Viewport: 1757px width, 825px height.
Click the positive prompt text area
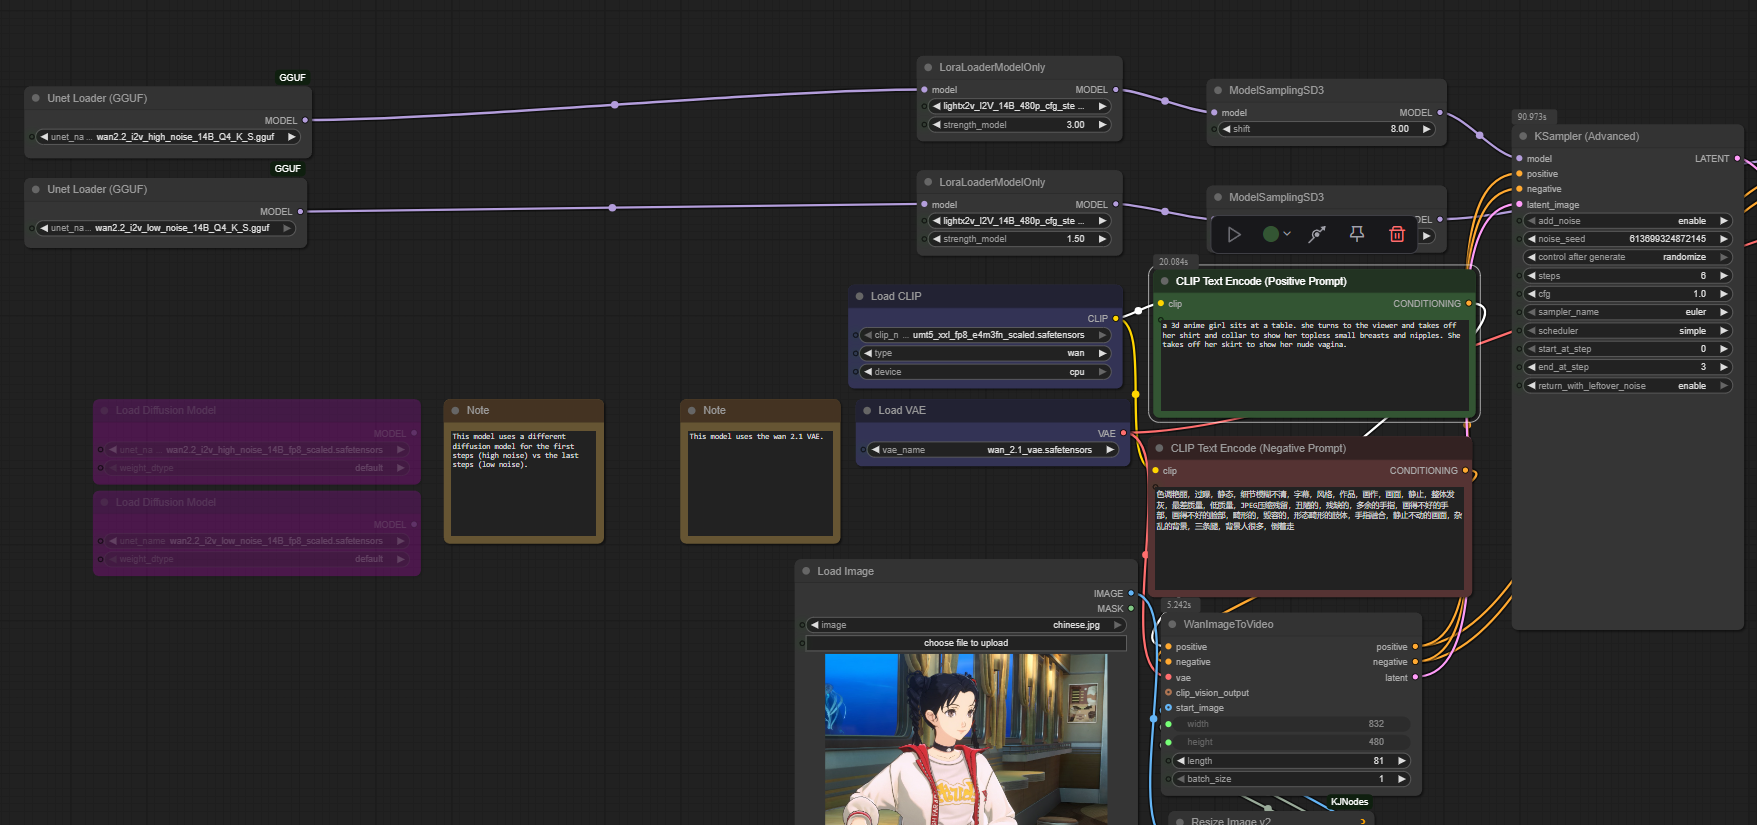coord(1313,364)
